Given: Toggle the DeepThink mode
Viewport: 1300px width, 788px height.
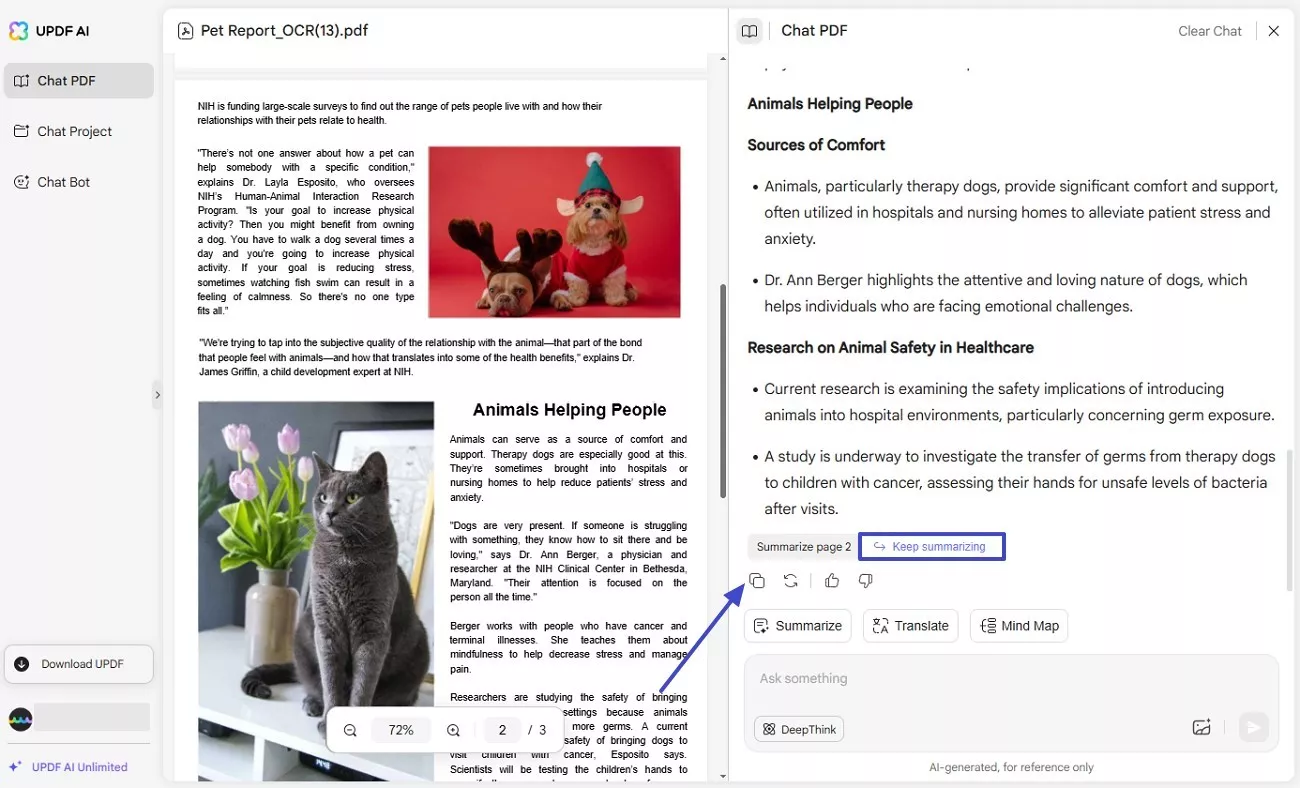Looking at the screenshot, I should click(799, 729).
